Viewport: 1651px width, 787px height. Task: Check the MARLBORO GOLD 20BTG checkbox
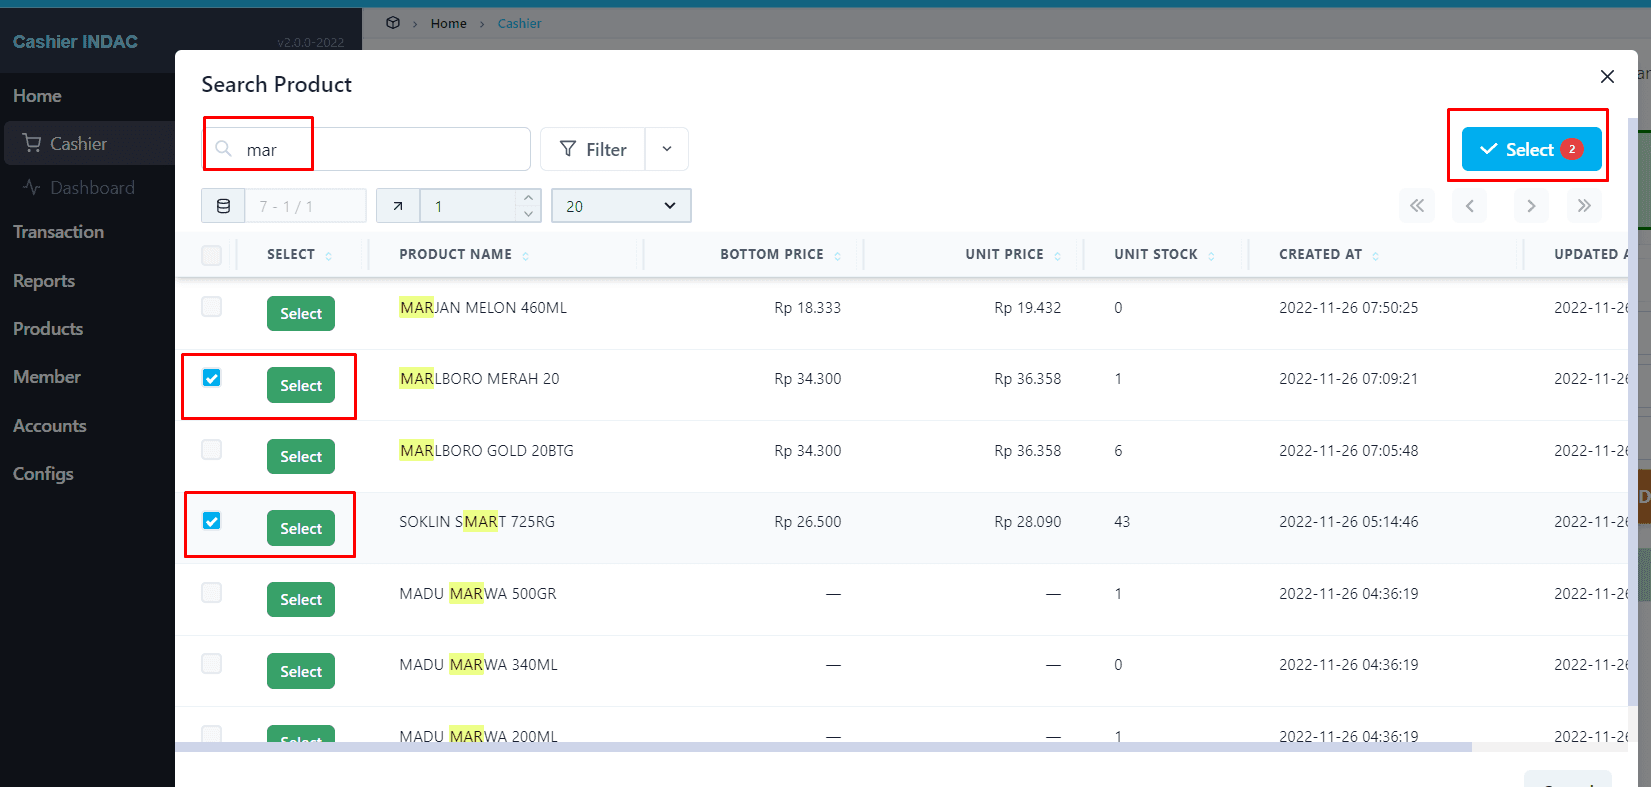coord(211,449)
